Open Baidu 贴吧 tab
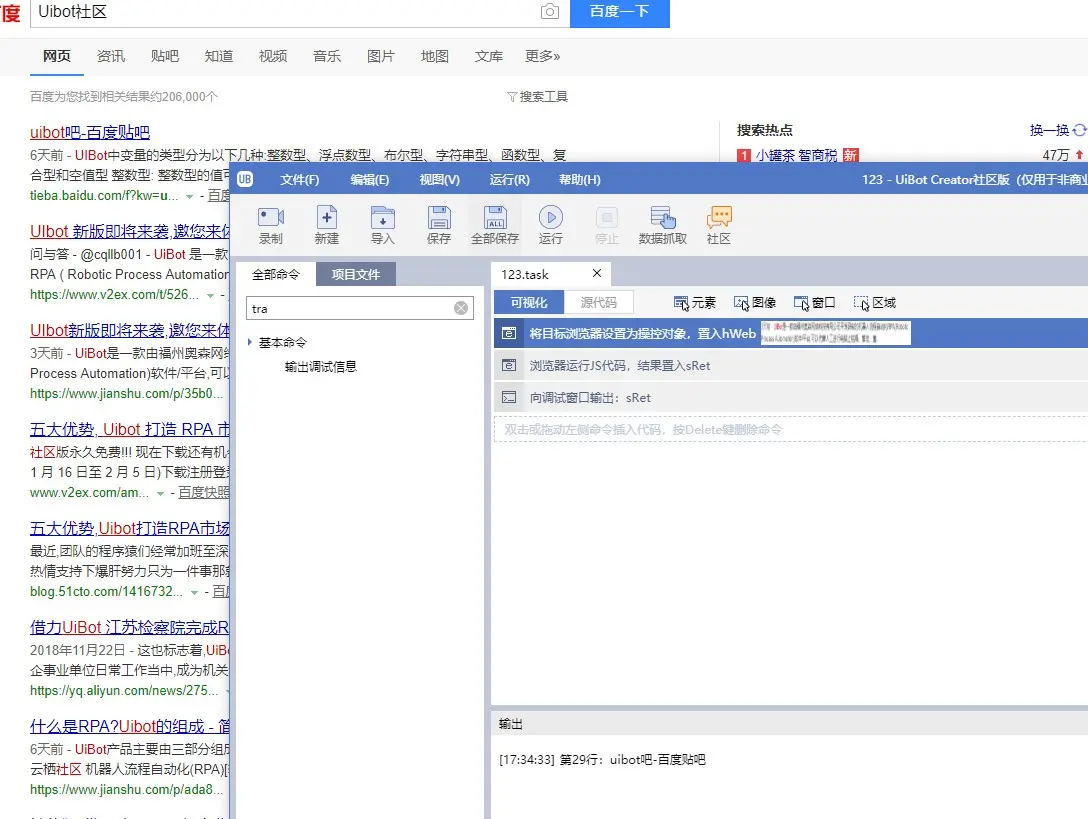1088x819 pixels. tap(165, 56)
